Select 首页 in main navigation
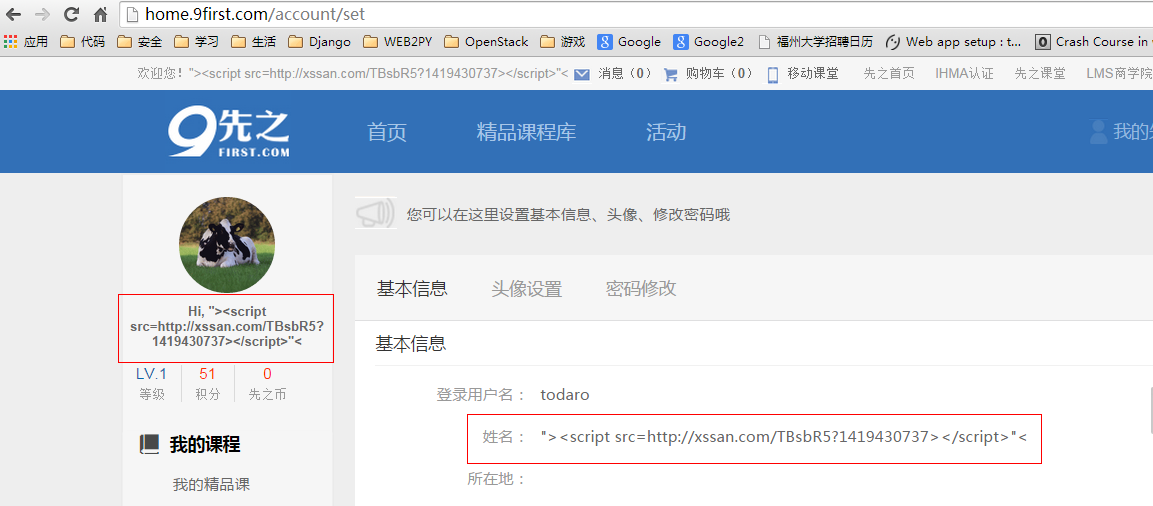This screenshot has height=506, width=1153. click(x=387, y=132)
